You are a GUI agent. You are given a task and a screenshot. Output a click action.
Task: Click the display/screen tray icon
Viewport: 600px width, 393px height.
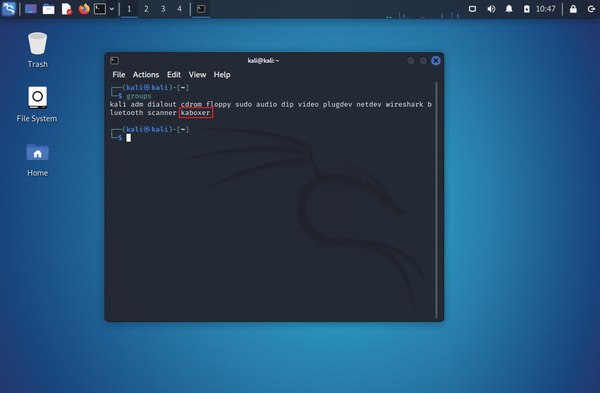click(473, 9)
